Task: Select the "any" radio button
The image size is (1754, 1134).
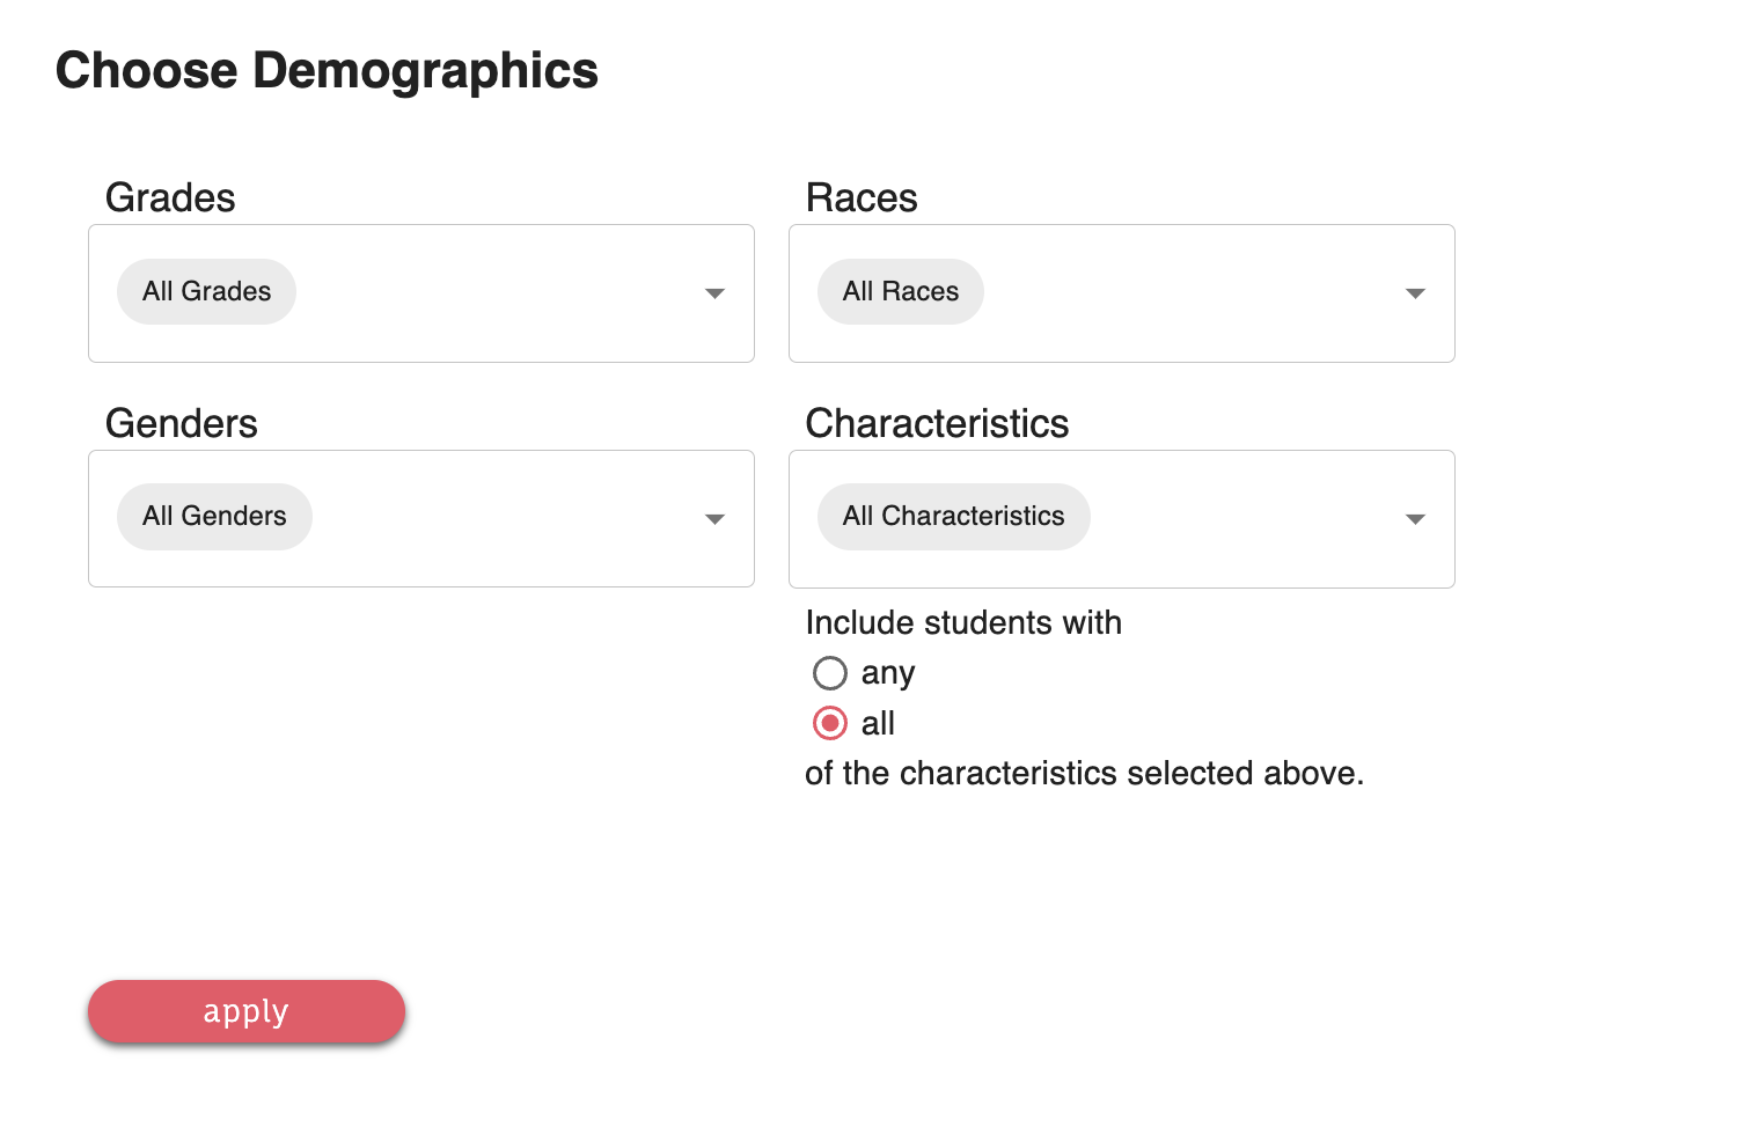Action: 829,673
